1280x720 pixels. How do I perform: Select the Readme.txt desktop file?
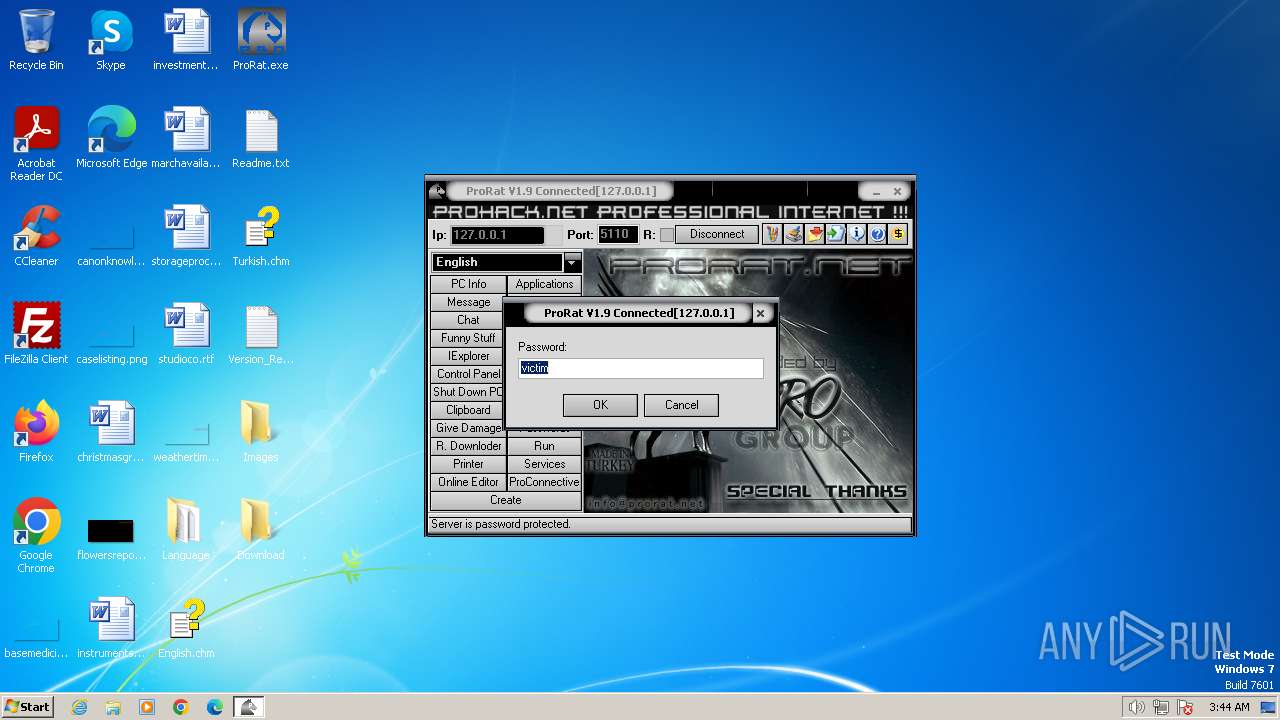pos(261,138)
